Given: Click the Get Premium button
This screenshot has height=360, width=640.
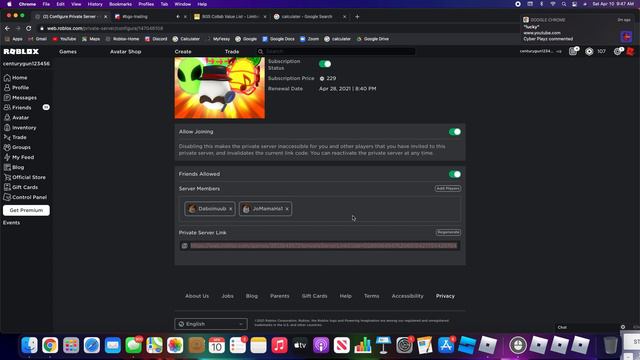Looking at the screenshot, I should [x=26, y=210].
